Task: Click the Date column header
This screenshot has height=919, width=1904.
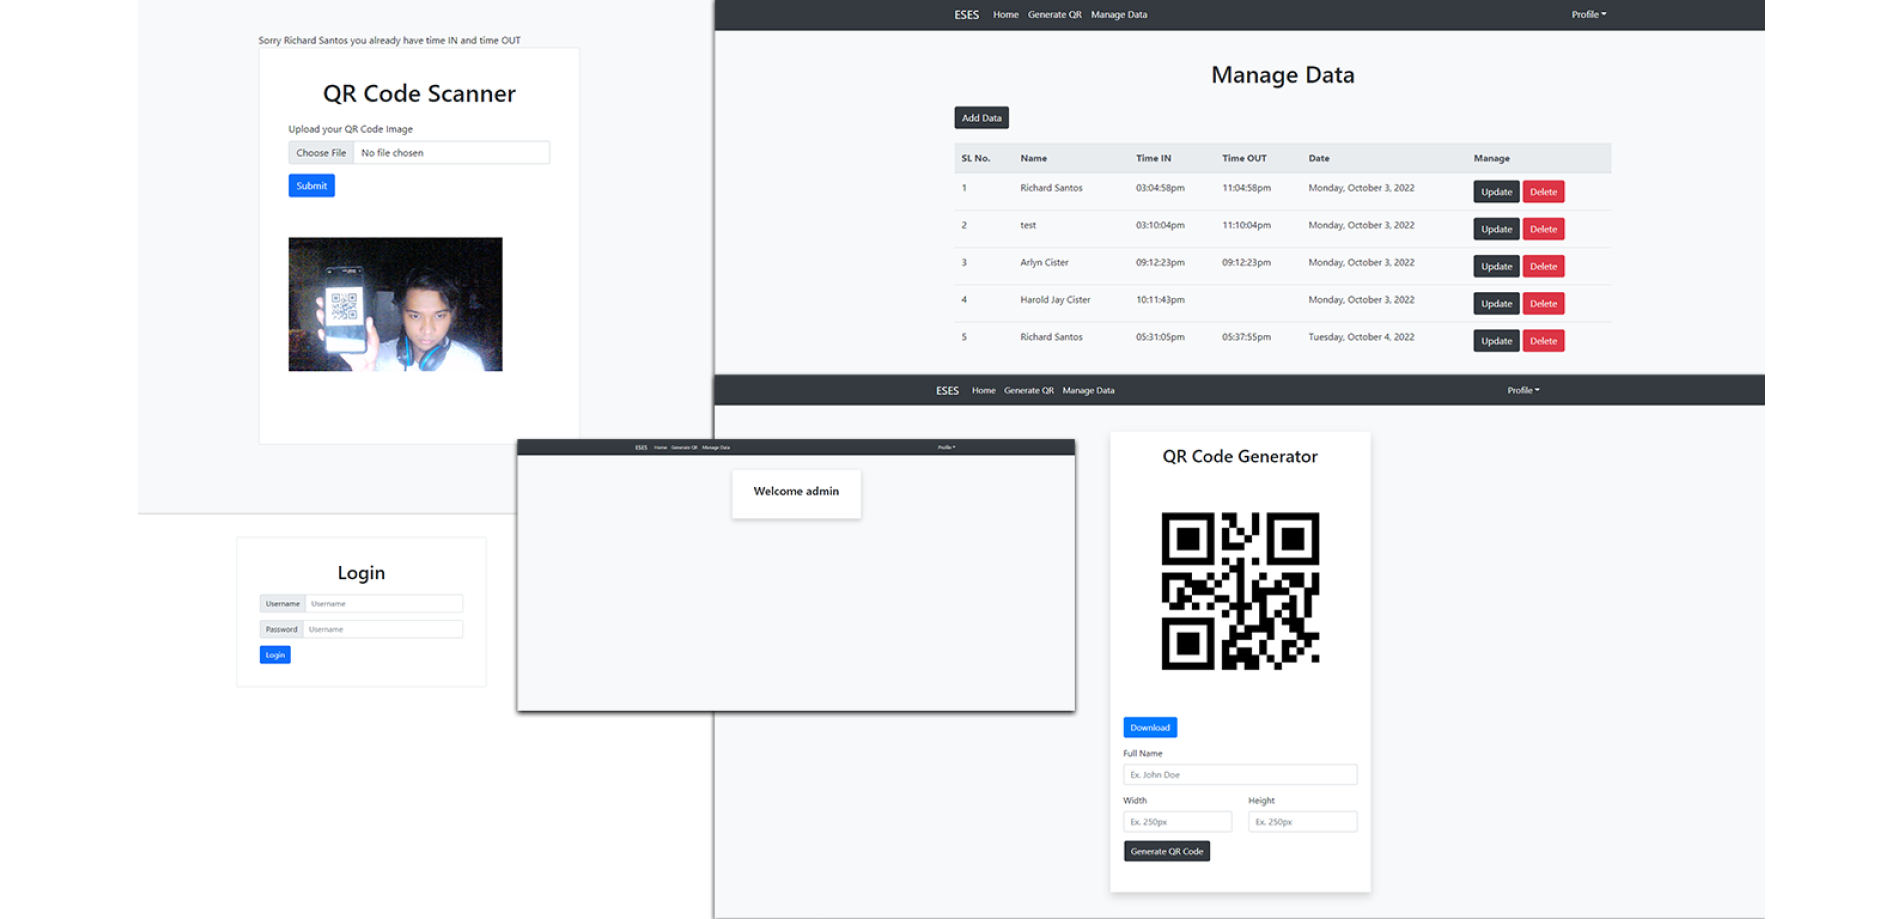Action: [1319, 159]
